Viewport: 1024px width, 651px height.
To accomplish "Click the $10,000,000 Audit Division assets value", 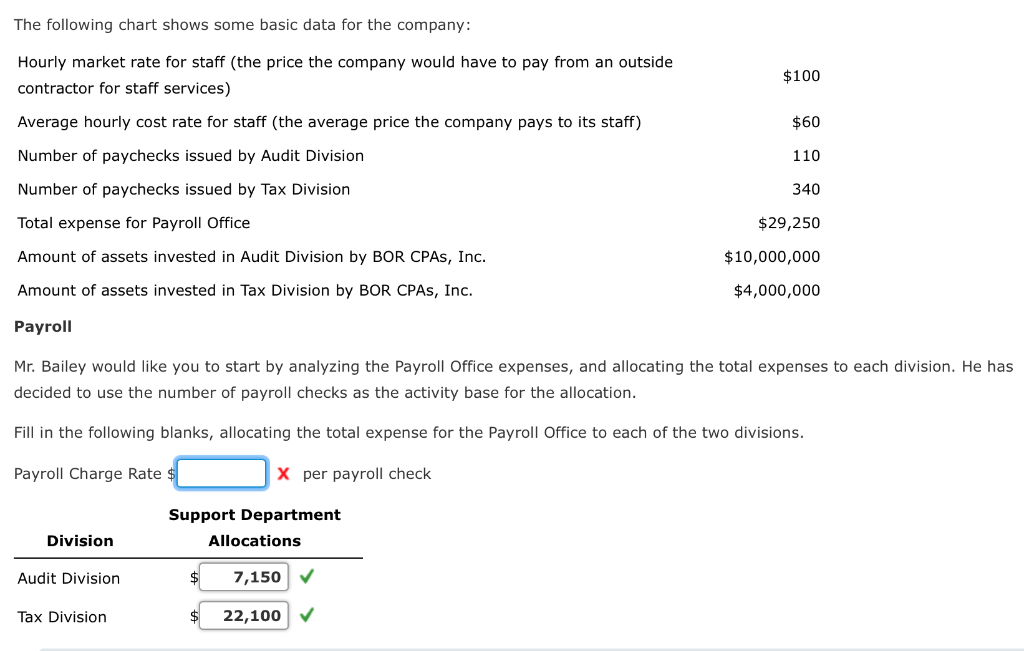I will (x=772, y=257).
